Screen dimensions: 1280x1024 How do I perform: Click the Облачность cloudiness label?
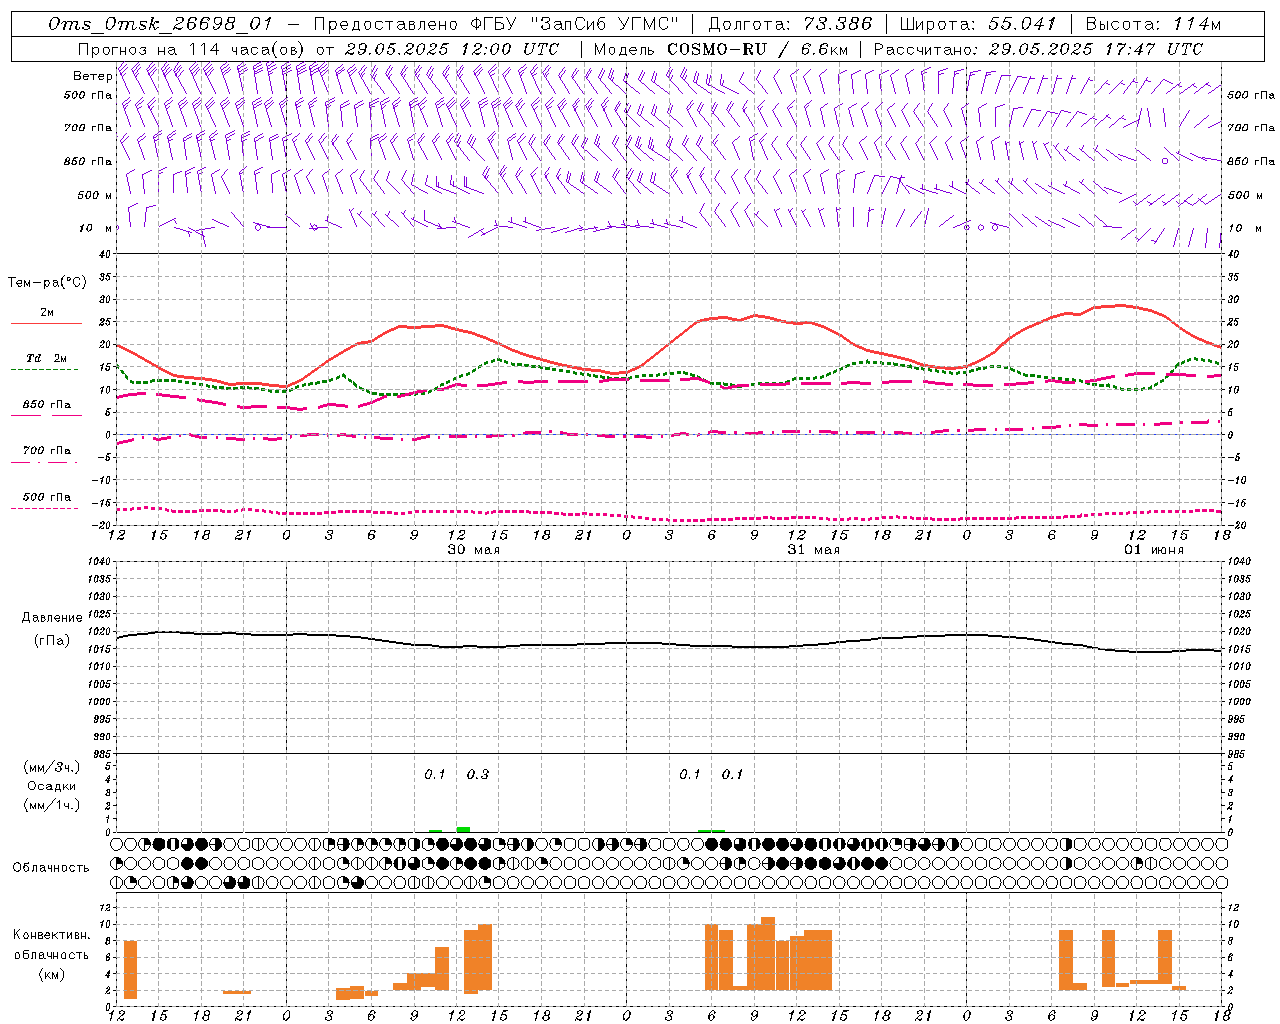[51, 868]
